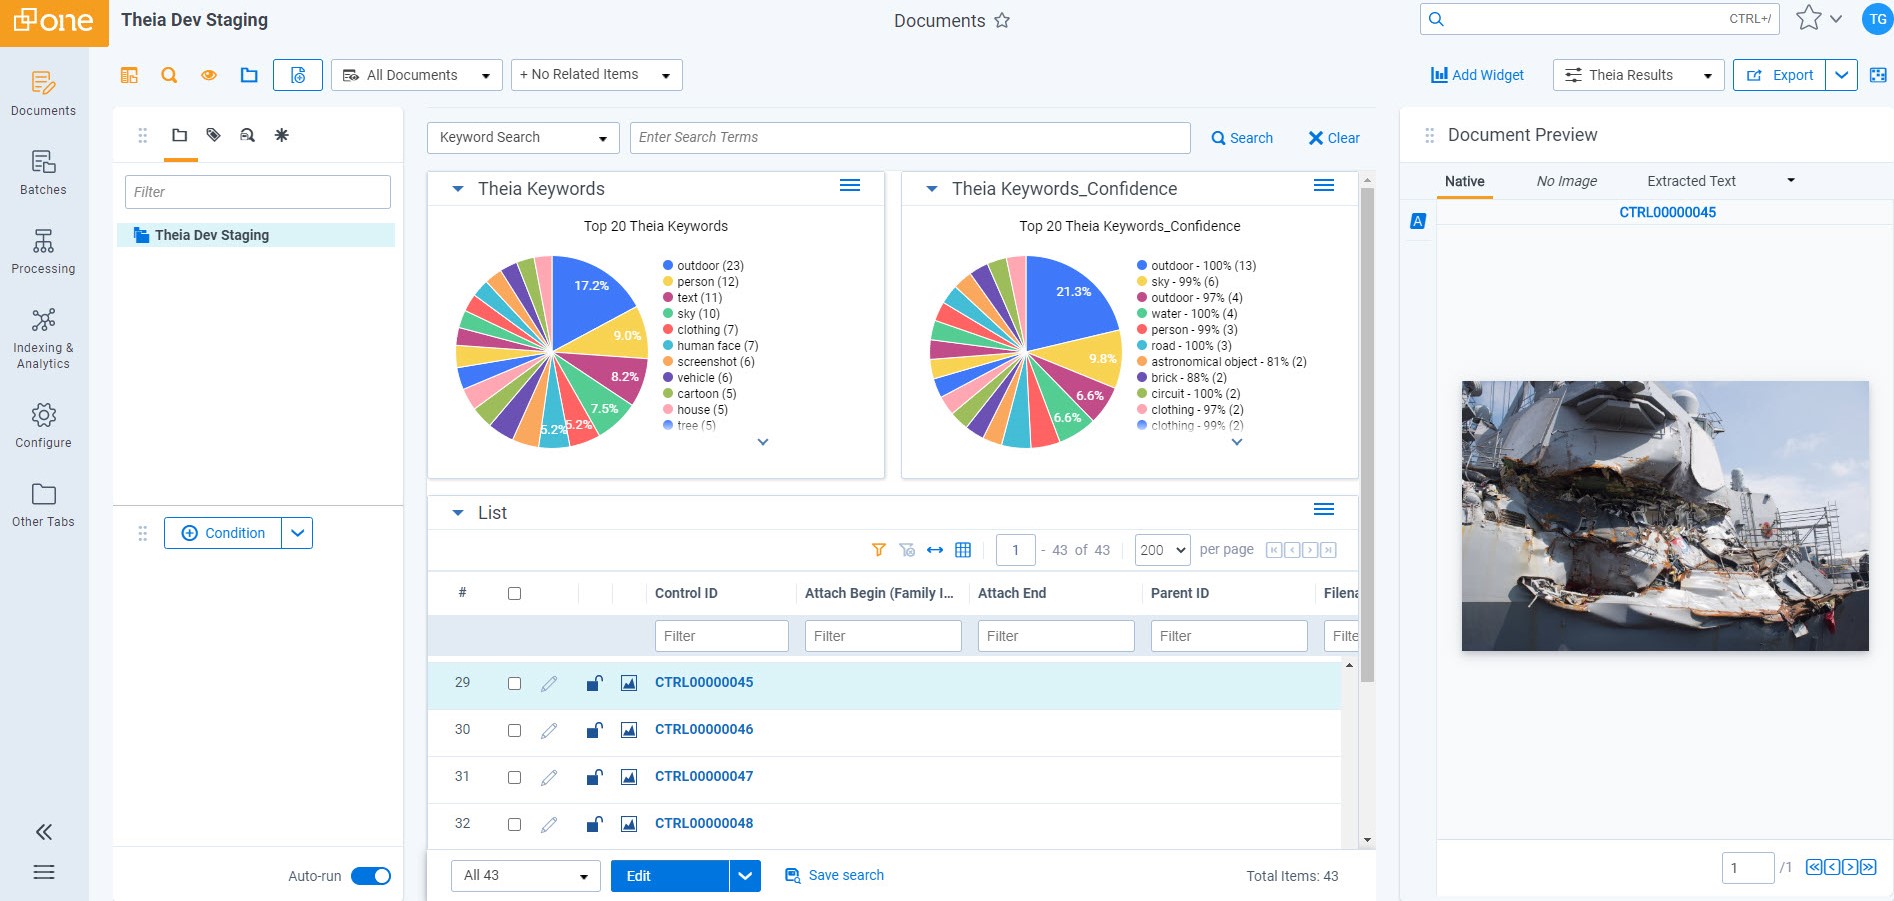Click the Configure gear icon
Viewport: 1894px width, 901px height.
pyautogui.click(x=43, y=416)
